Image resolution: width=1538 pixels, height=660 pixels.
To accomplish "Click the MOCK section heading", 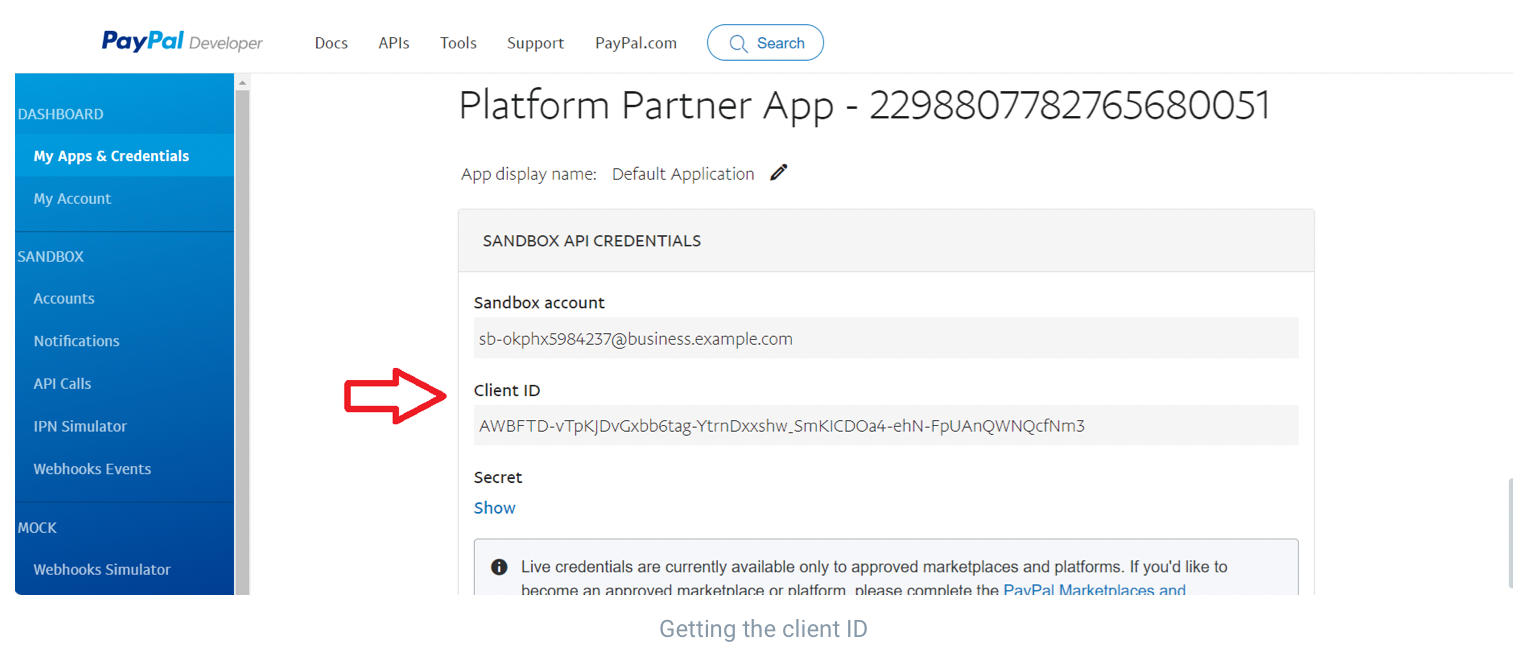I will tap(37, 527).
